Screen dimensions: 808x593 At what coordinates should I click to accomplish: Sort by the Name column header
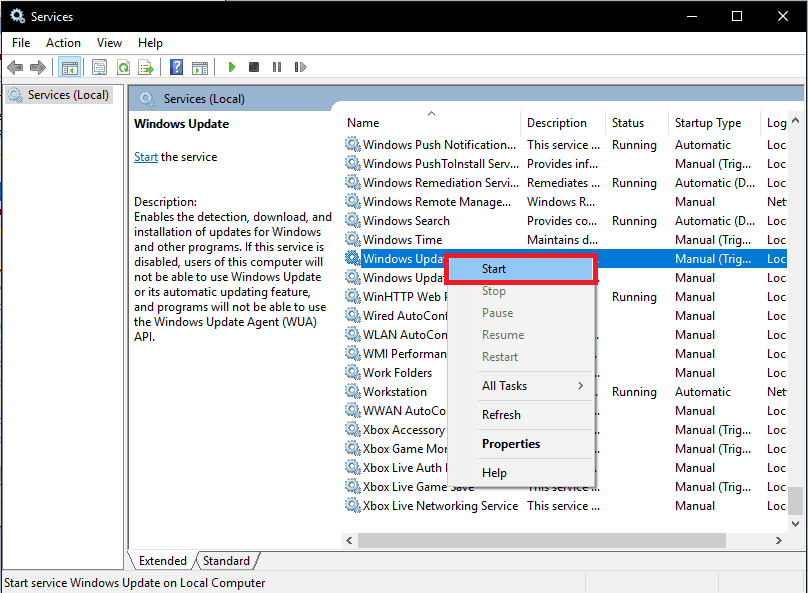point(431,123)
